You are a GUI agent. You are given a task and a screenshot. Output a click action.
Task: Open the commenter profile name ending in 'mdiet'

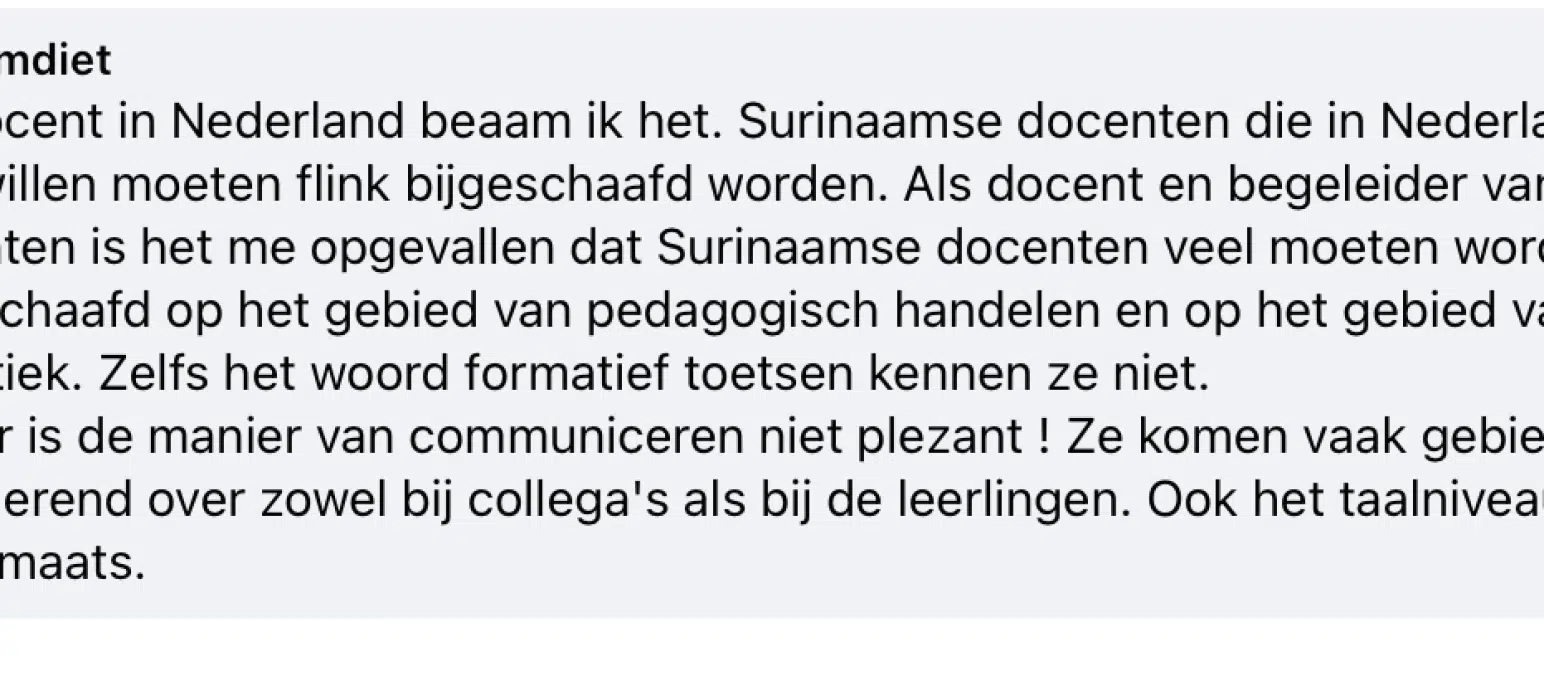(56, 62)
